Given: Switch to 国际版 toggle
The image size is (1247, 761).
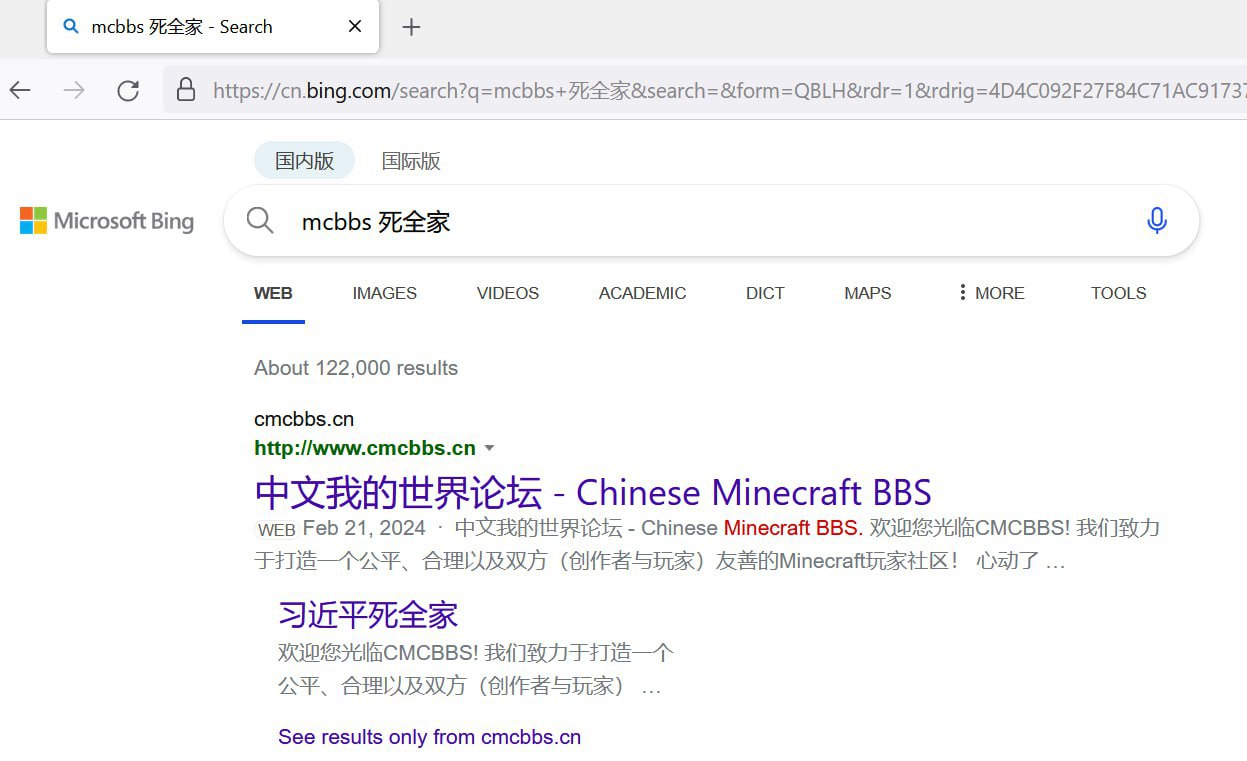Looking at the screenshot, I should [411, 161].
